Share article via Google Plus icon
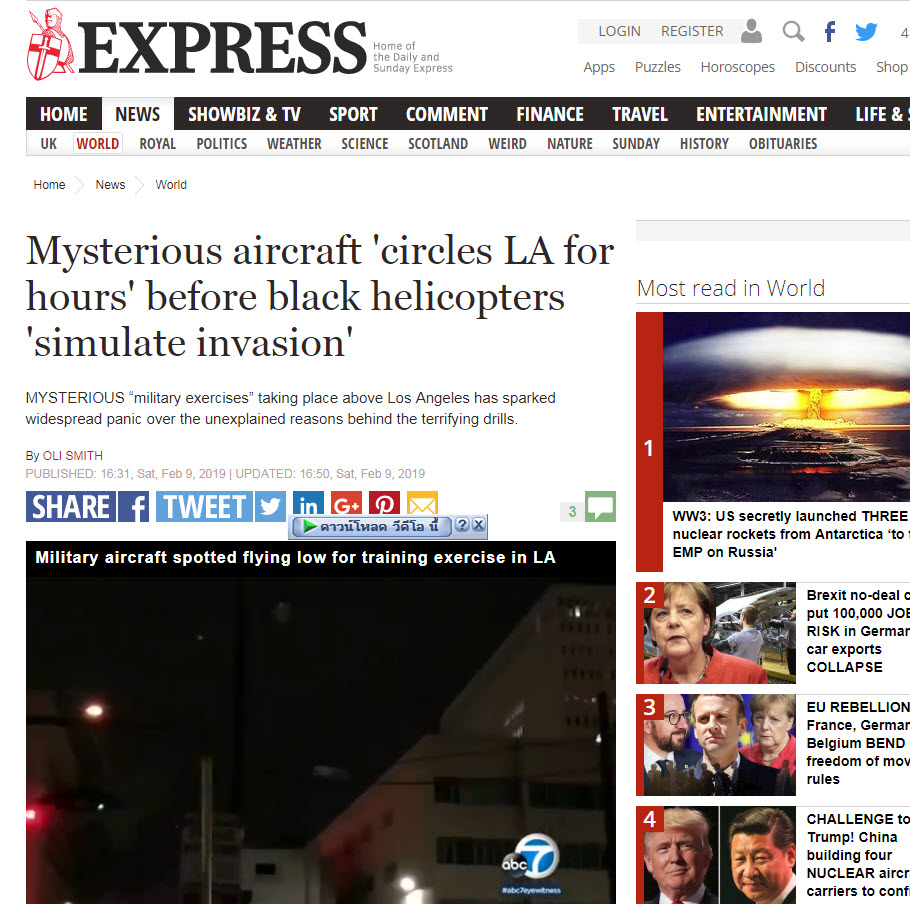This screenshot has height=904, width=910. pos(346,502)
